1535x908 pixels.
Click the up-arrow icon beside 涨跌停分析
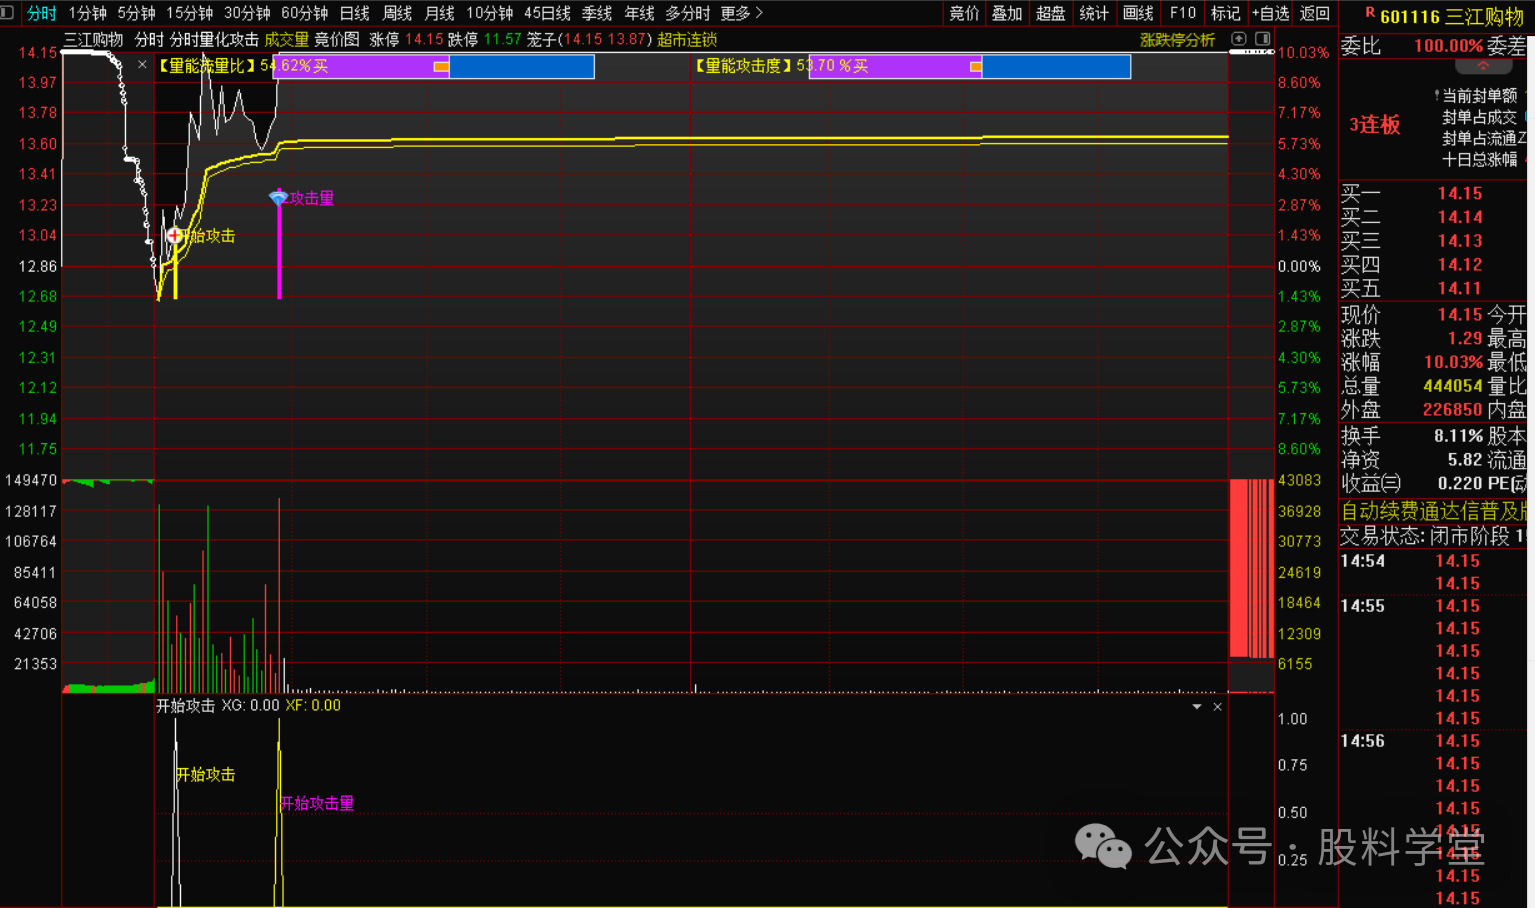[x=1239, y=39]
